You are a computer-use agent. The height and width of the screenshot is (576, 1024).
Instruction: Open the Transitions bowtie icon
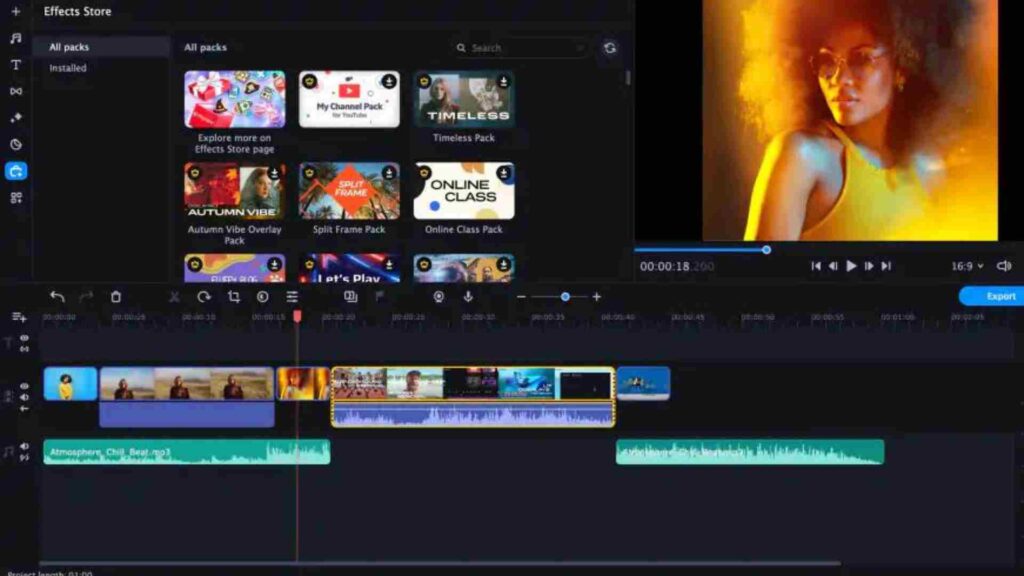pos(16,91)
